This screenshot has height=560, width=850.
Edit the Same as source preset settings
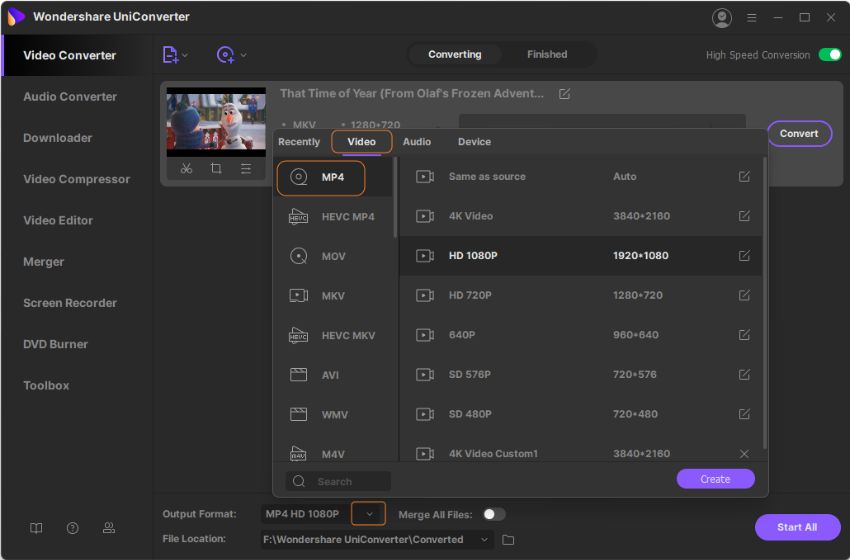click(744, 177)
